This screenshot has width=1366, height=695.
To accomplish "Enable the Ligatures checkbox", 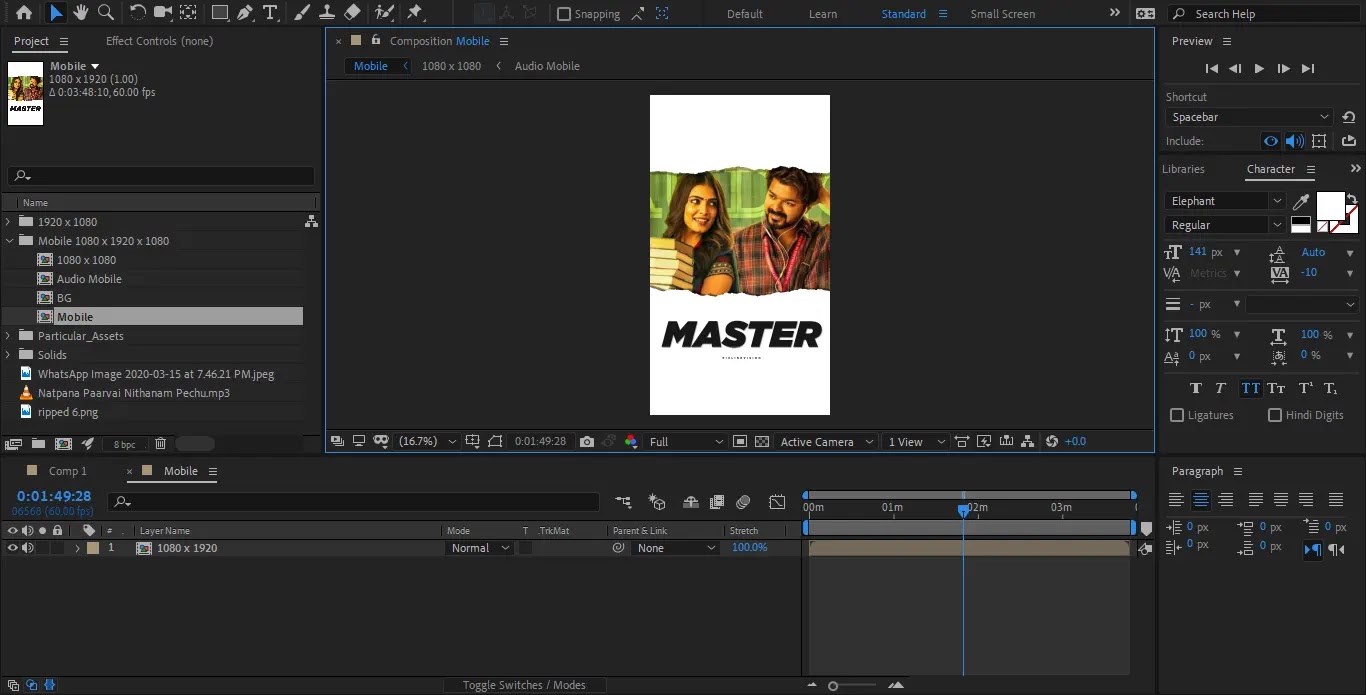I will [x=1177, y=415].
